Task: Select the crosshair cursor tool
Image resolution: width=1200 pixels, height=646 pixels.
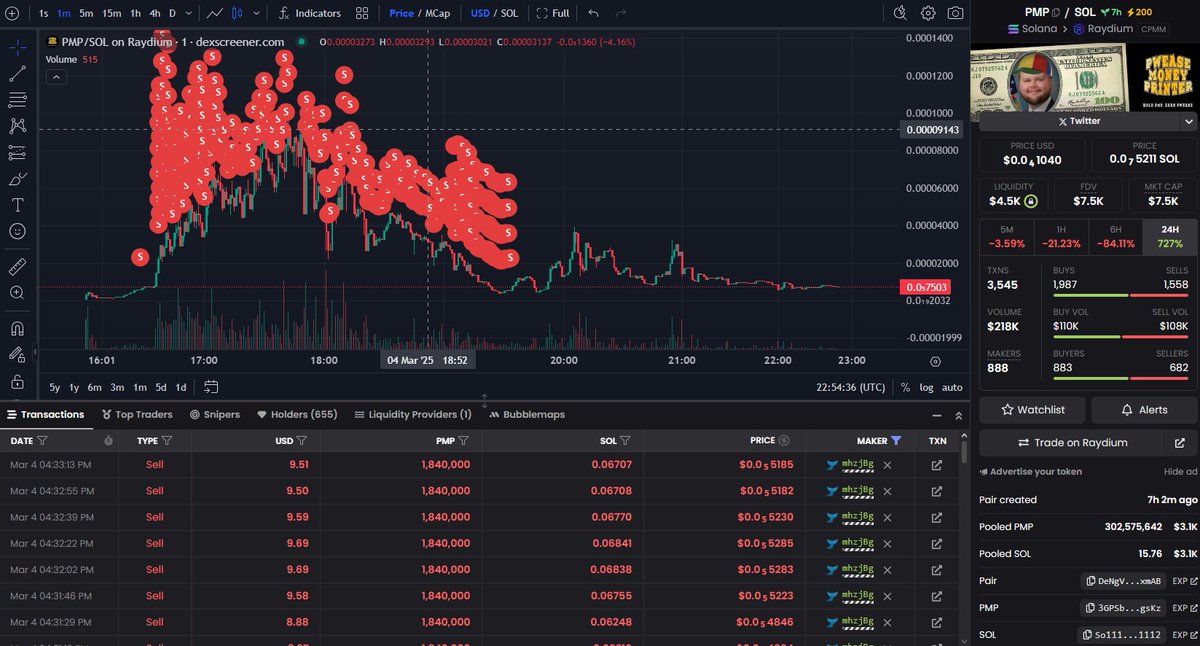Action: point(17,47)
